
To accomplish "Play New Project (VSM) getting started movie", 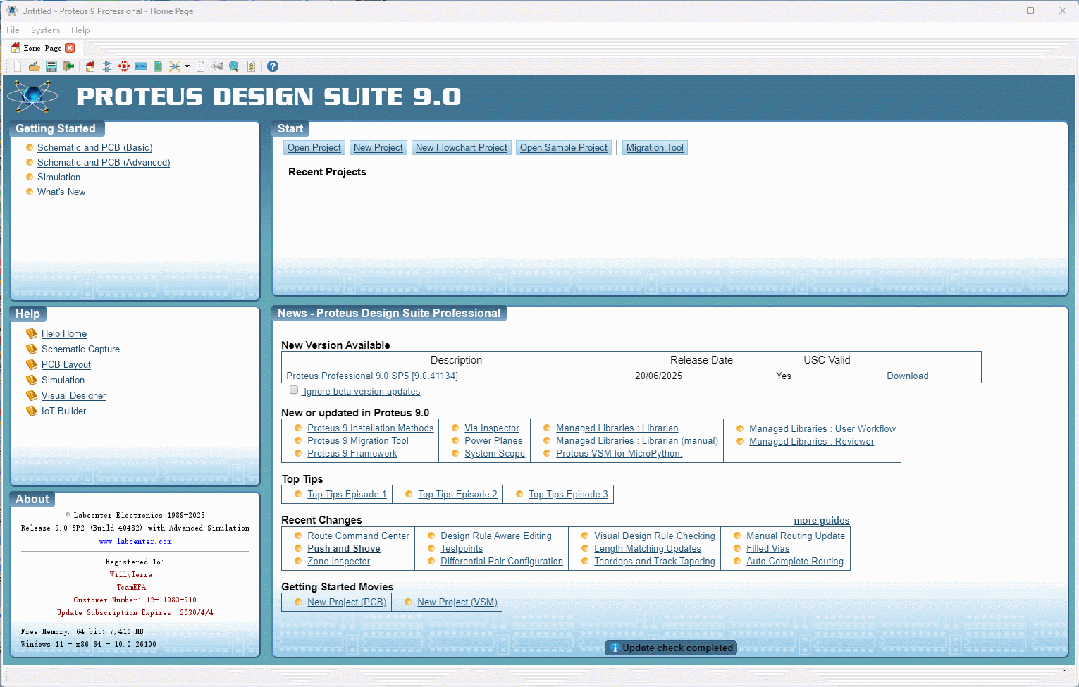I will point(457,602).
